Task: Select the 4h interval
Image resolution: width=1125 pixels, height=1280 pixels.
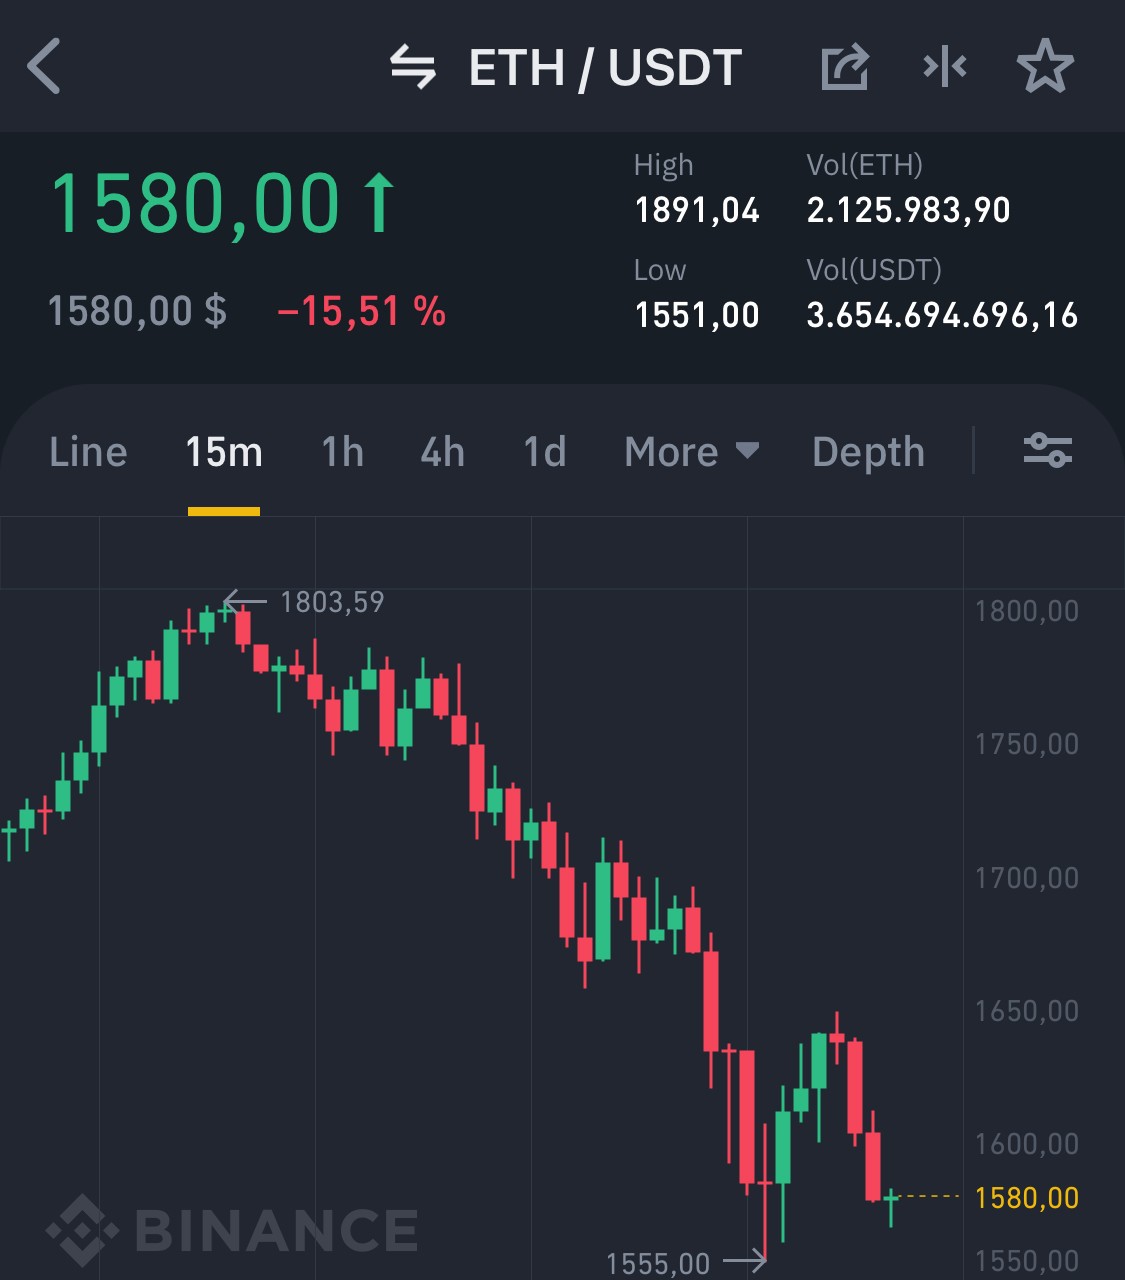Action: click(x=443, y=452)
